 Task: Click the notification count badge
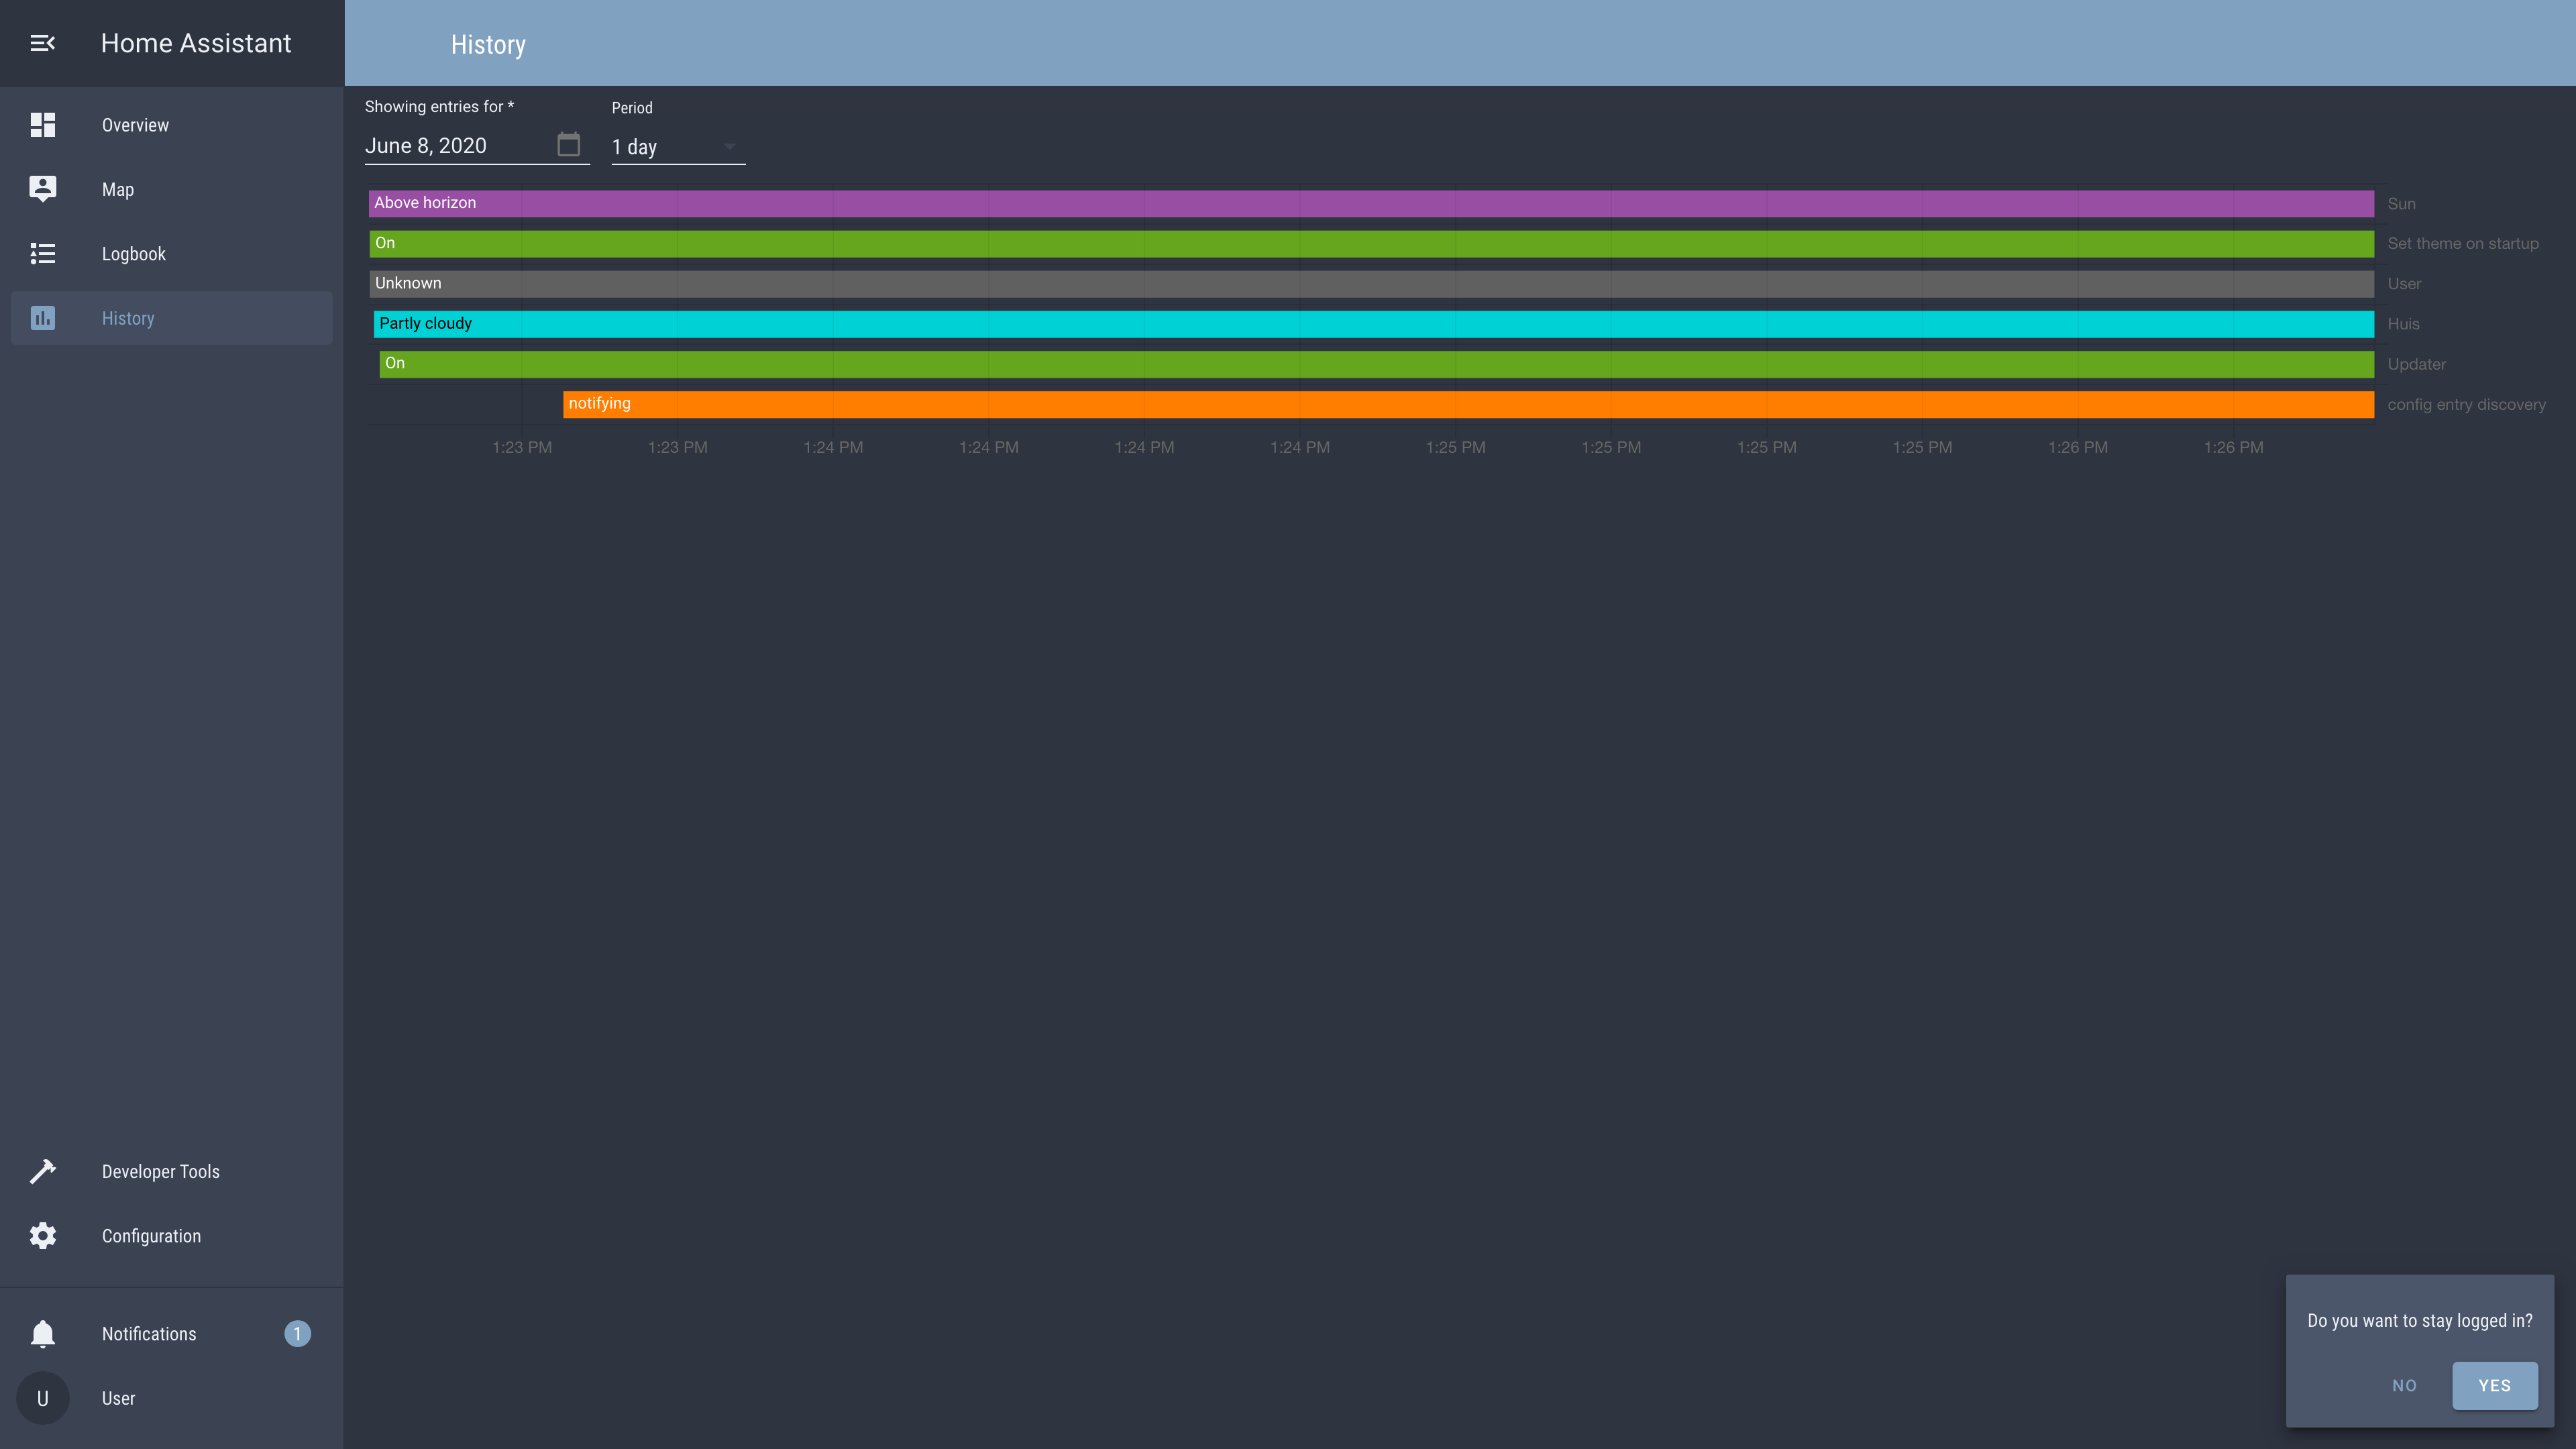[x=297, y=1334]
